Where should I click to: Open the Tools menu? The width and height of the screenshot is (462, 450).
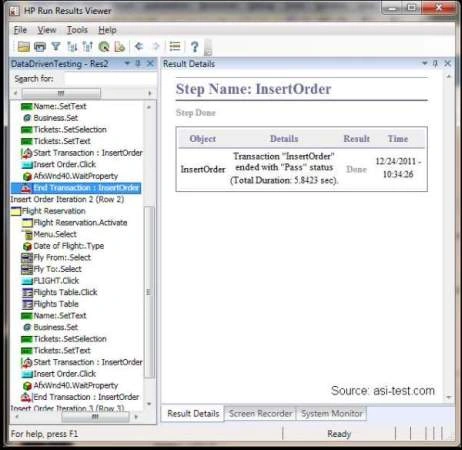point(77,30)
